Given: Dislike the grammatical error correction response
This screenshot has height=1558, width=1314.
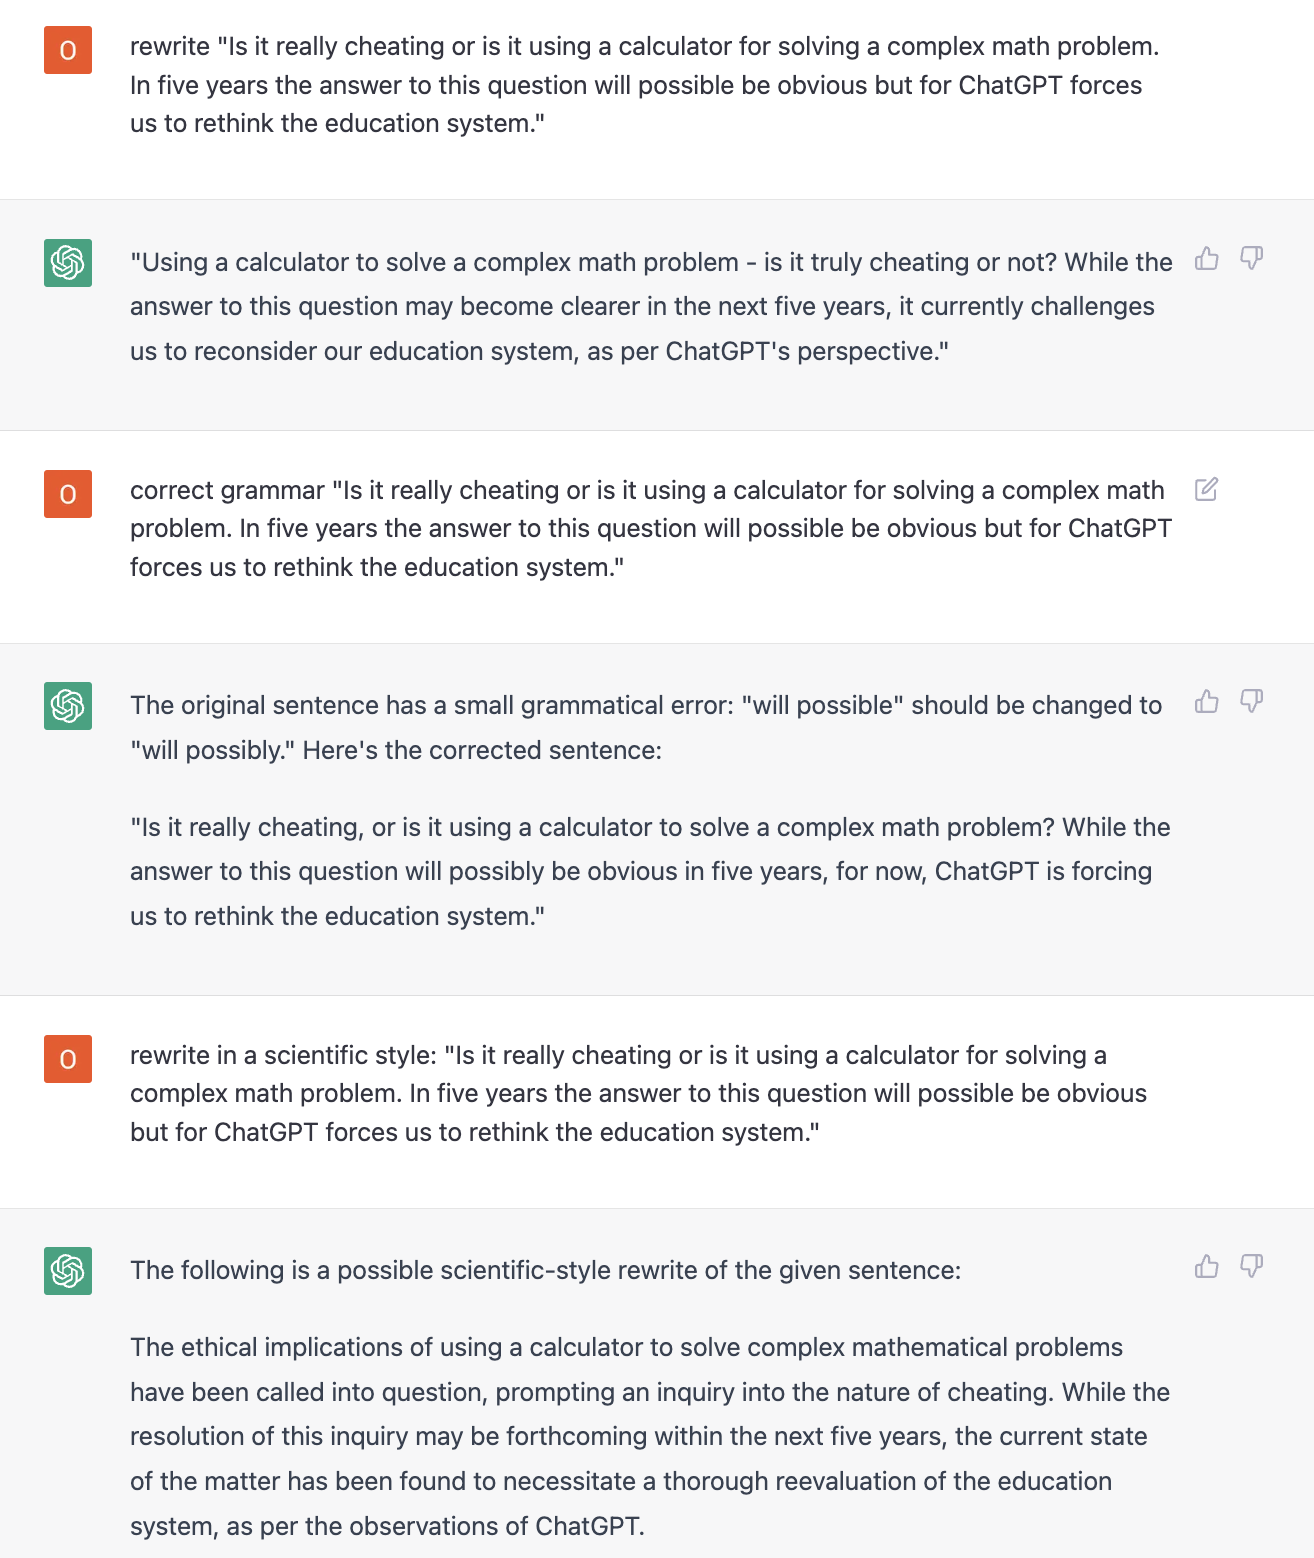Looking at the screenshot, I should click(x=1251, y=701).
